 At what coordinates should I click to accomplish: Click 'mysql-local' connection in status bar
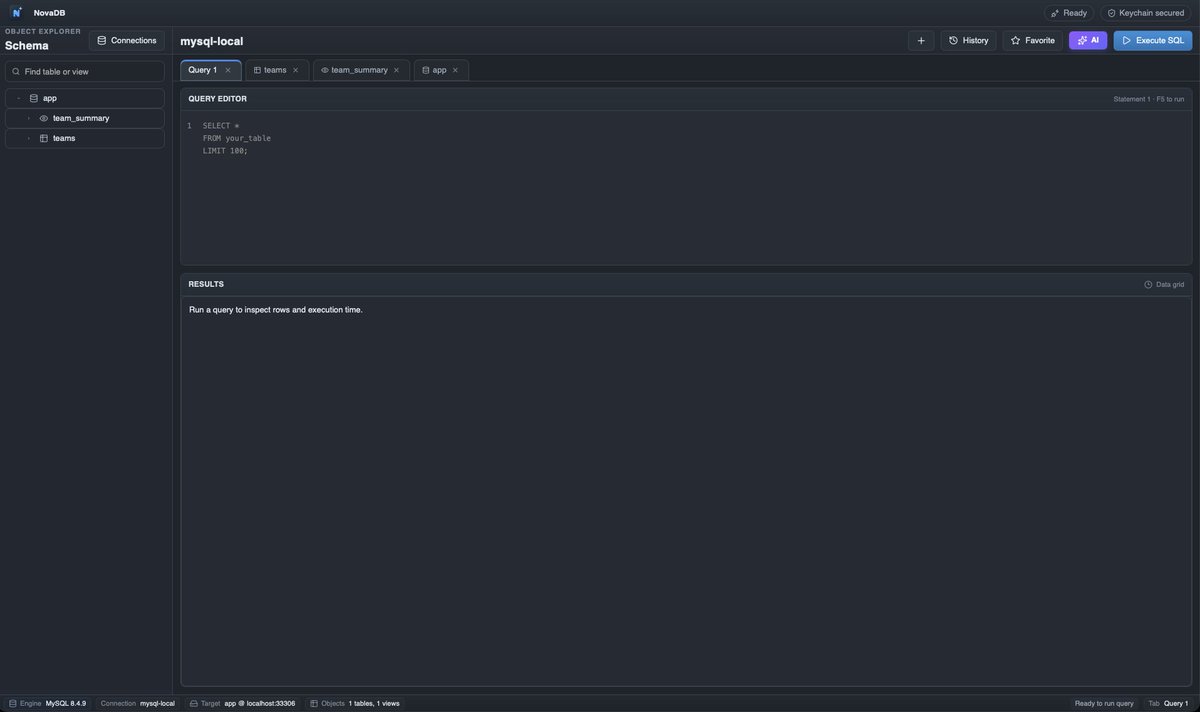tap(157, 703)
